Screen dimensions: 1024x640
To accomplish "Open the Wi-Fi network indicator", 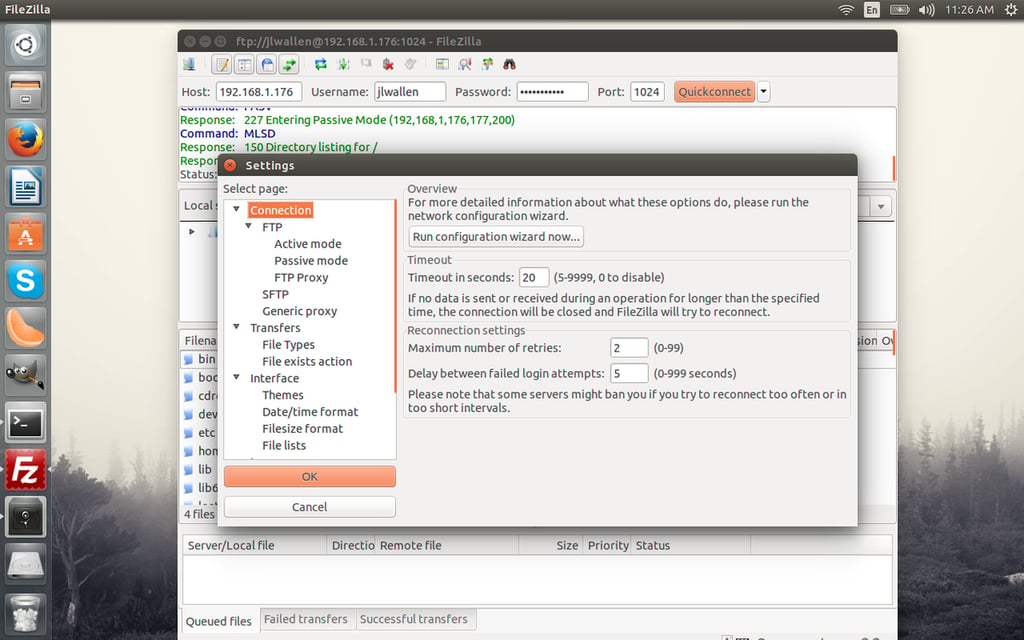I will (846, 10).
